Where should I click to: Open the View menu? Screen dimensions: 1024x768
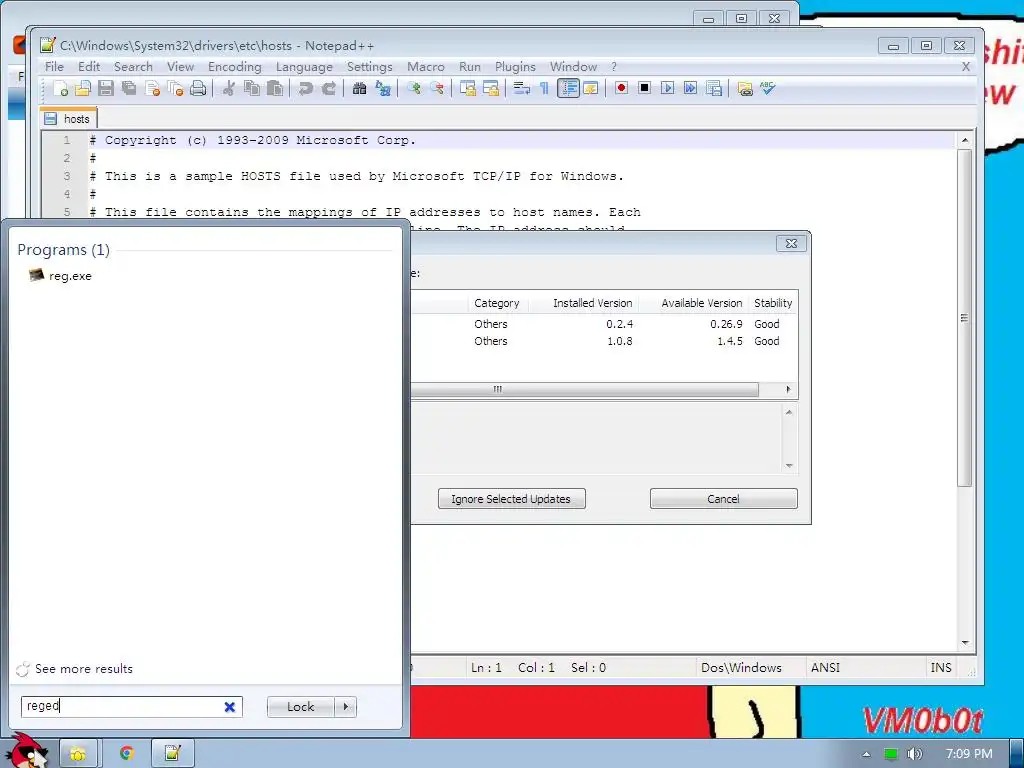coord(180,67)
